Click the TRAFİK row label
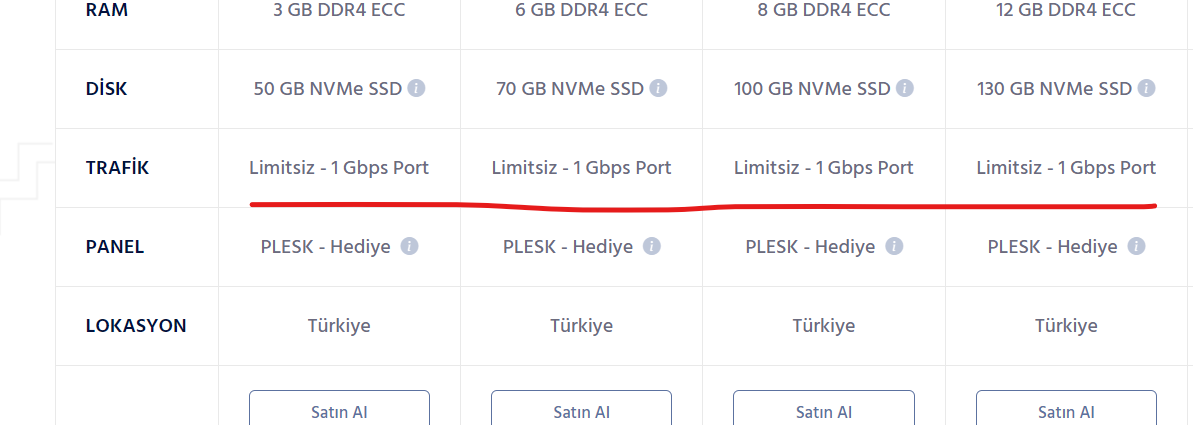 [117, 168]
